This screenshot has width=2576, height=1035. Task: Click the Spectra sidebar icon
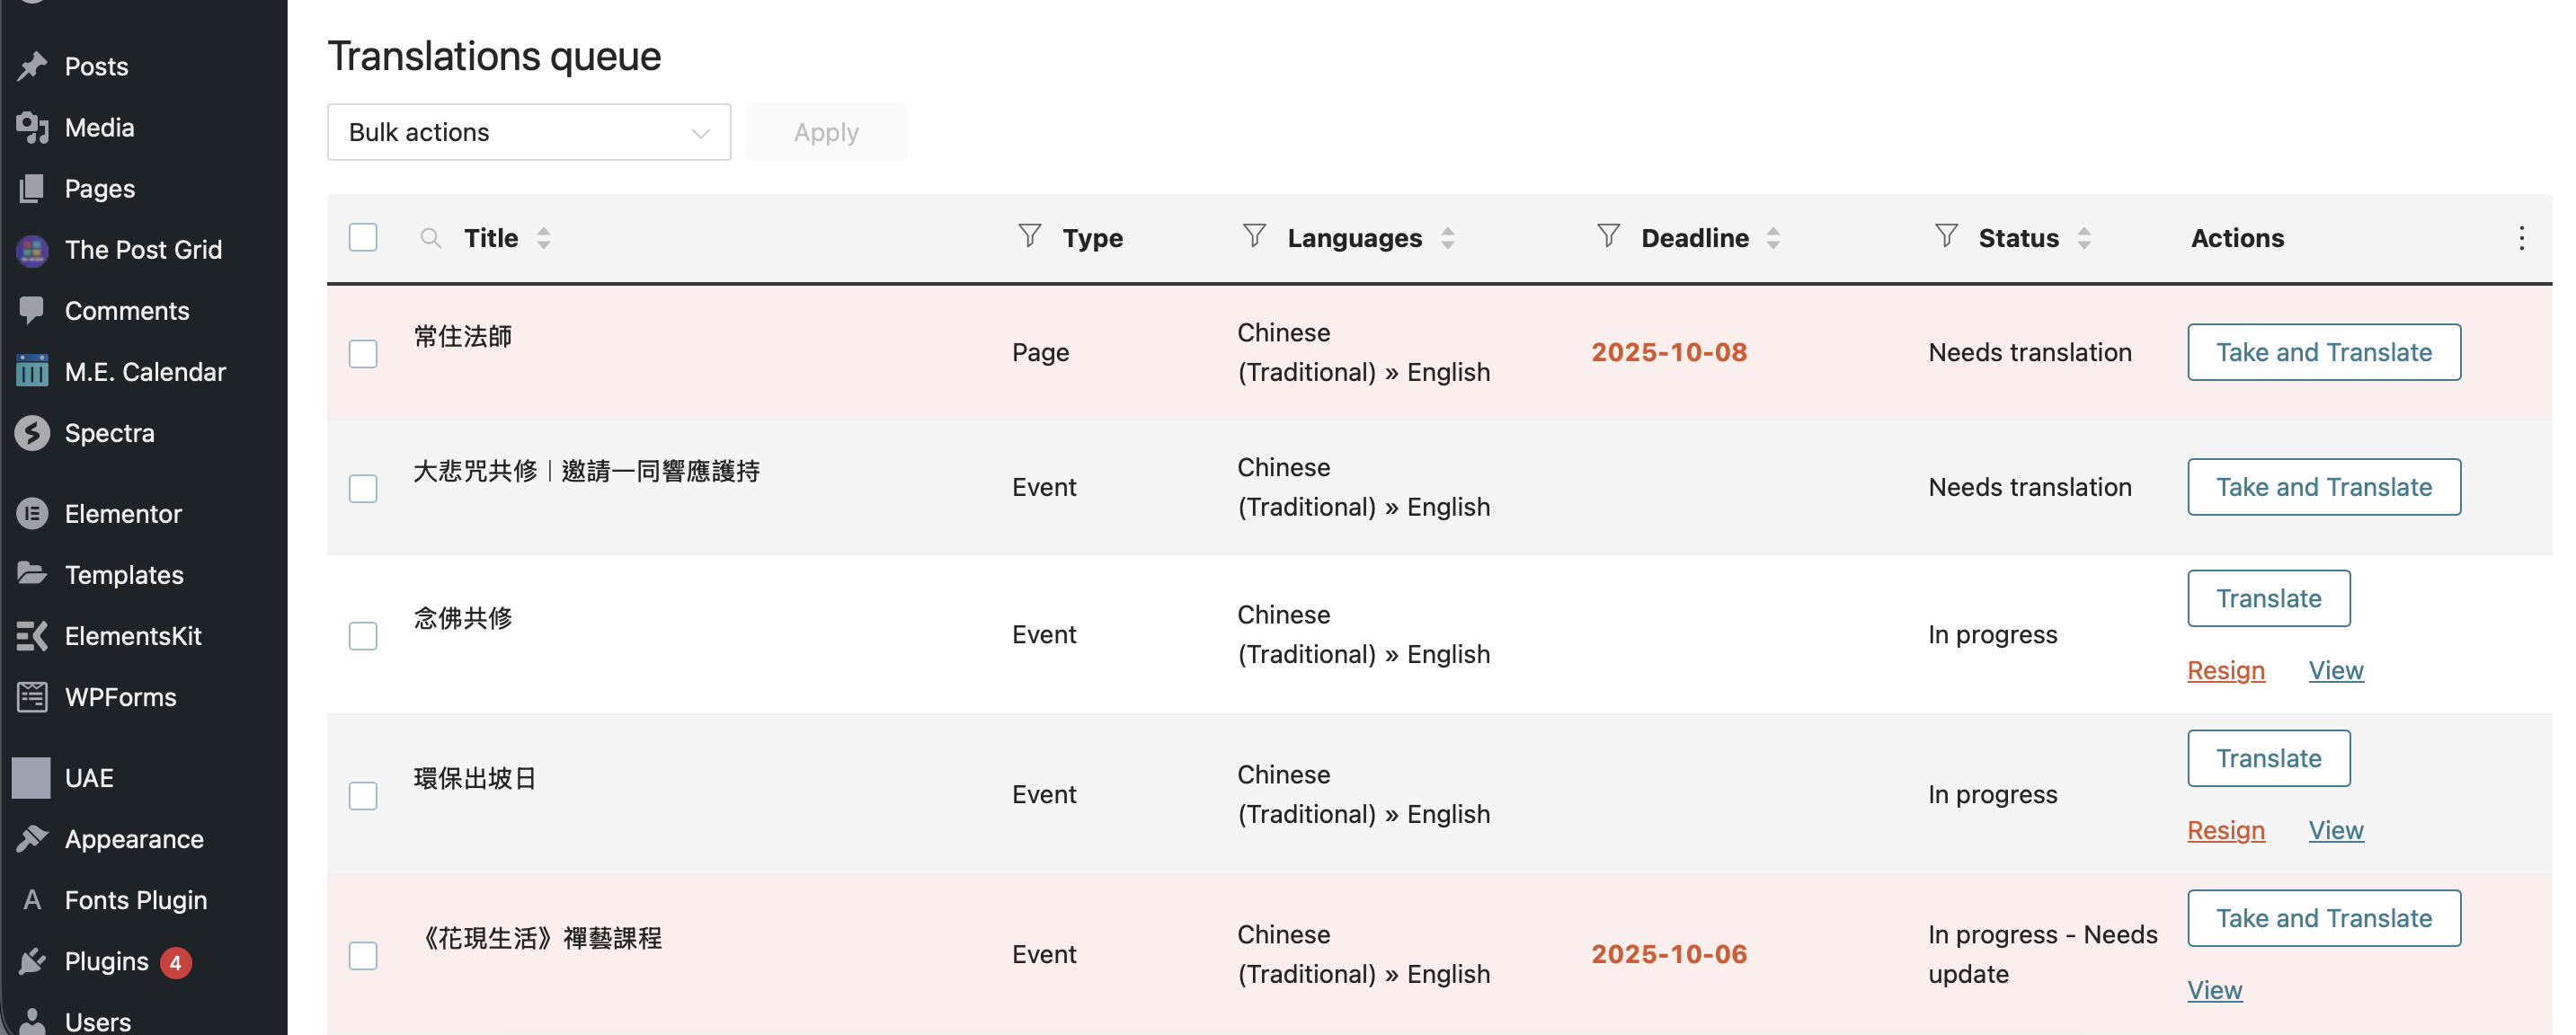click(32, 433)
